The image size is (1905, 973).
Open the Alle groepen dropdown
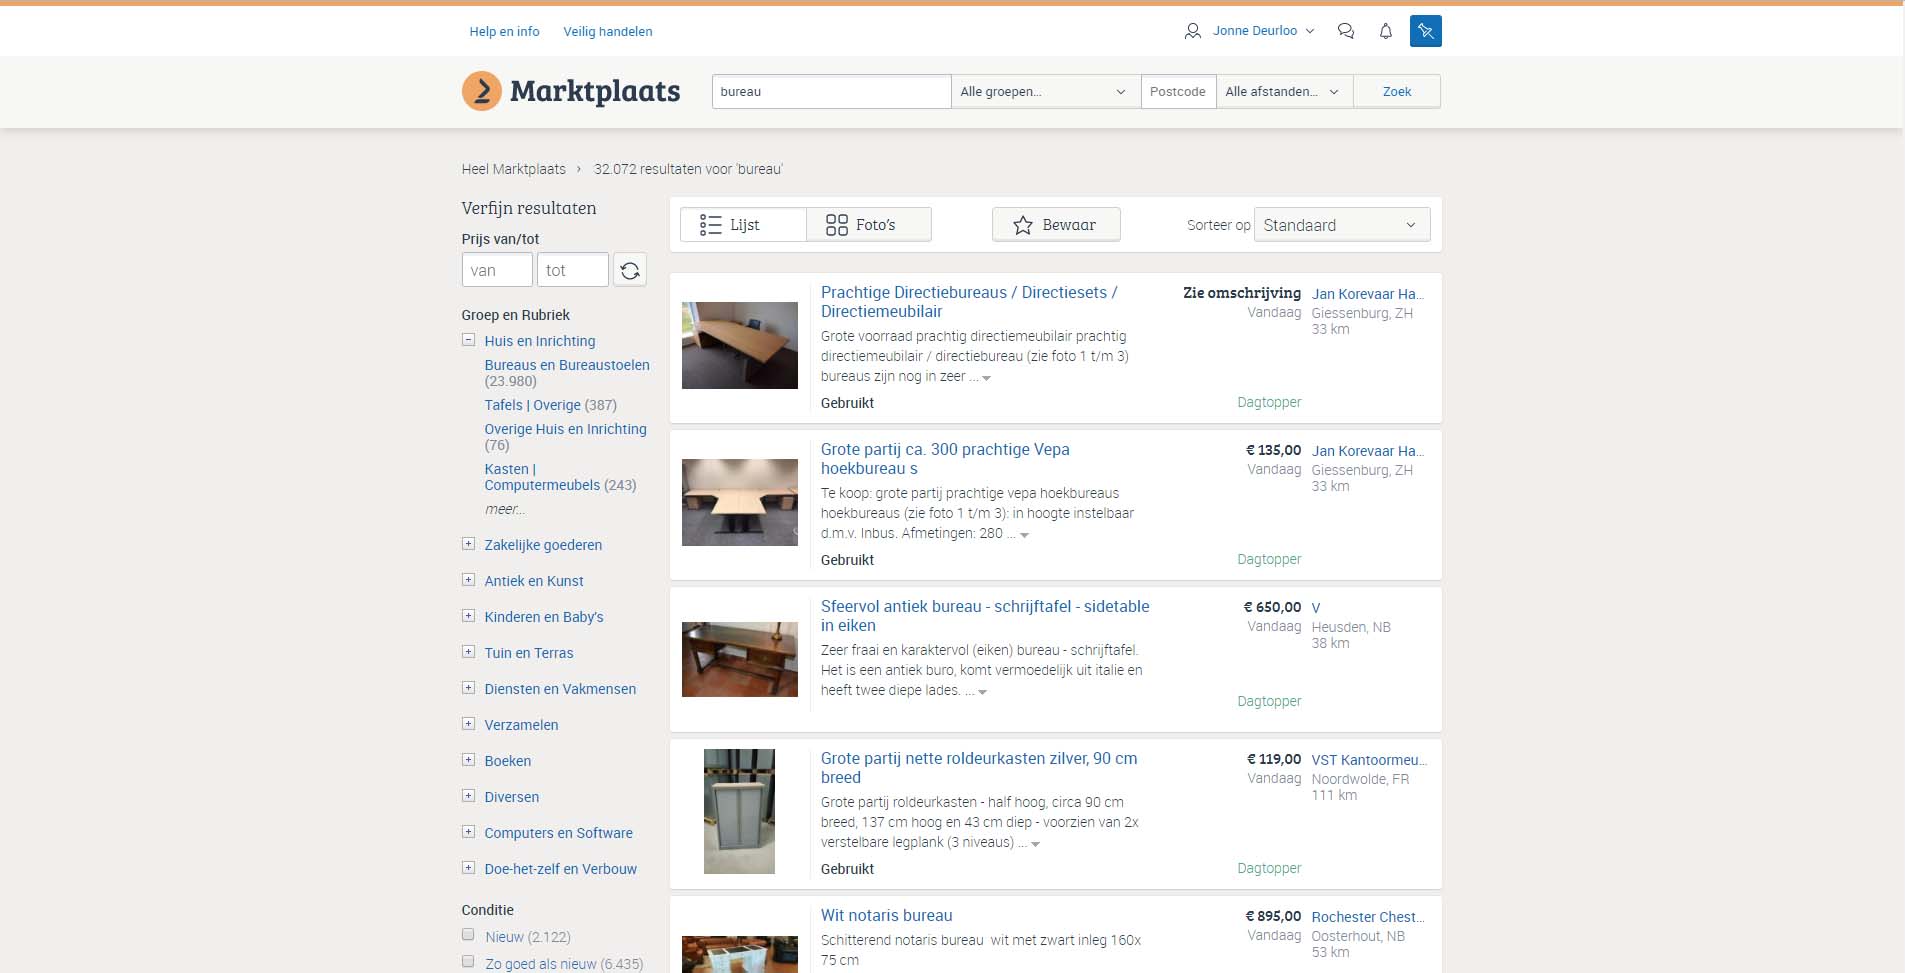pos(1043,91)
